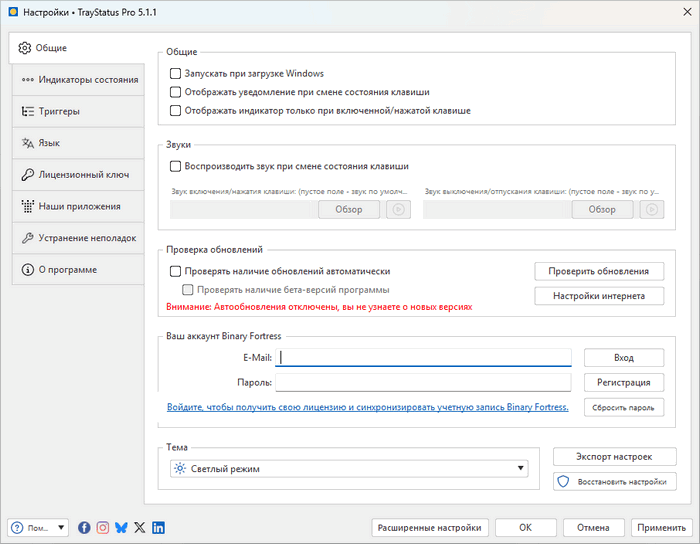
Task: Open the help button dropdown arrow
Action: point(61,527)
